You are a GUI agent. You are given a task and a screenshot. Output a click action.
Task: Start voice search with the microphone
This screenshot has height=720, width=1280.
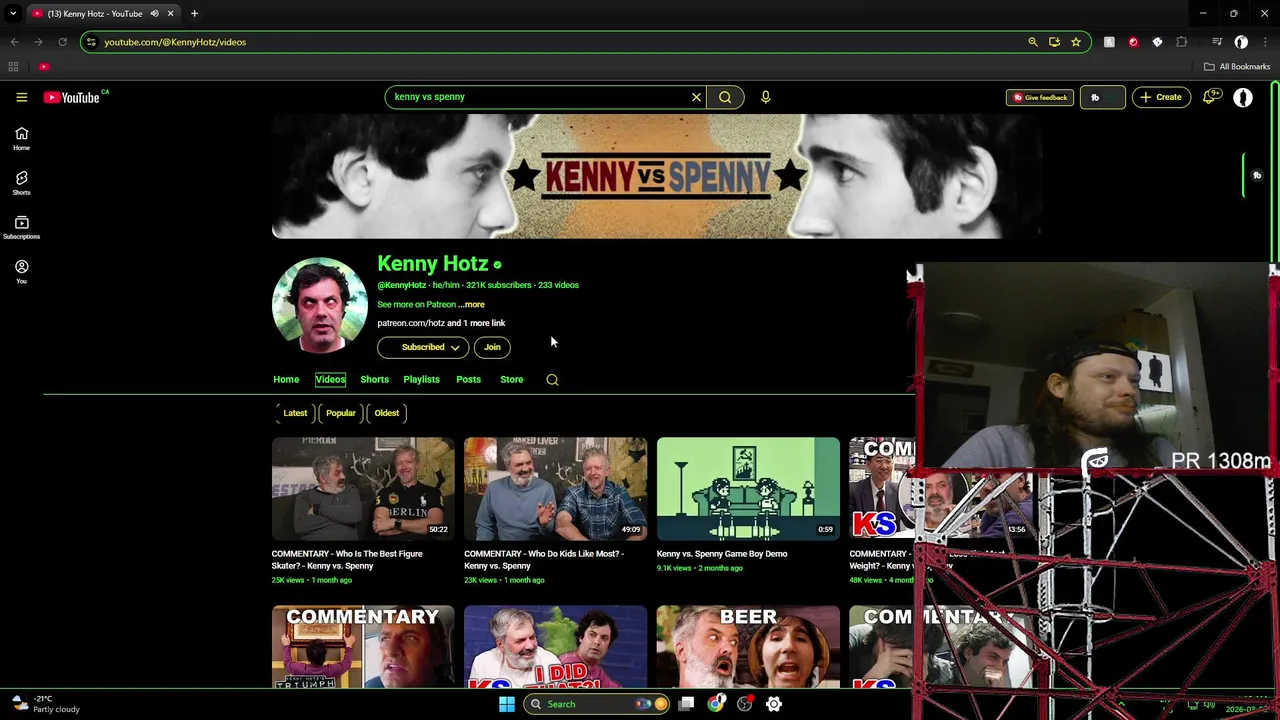765,97
